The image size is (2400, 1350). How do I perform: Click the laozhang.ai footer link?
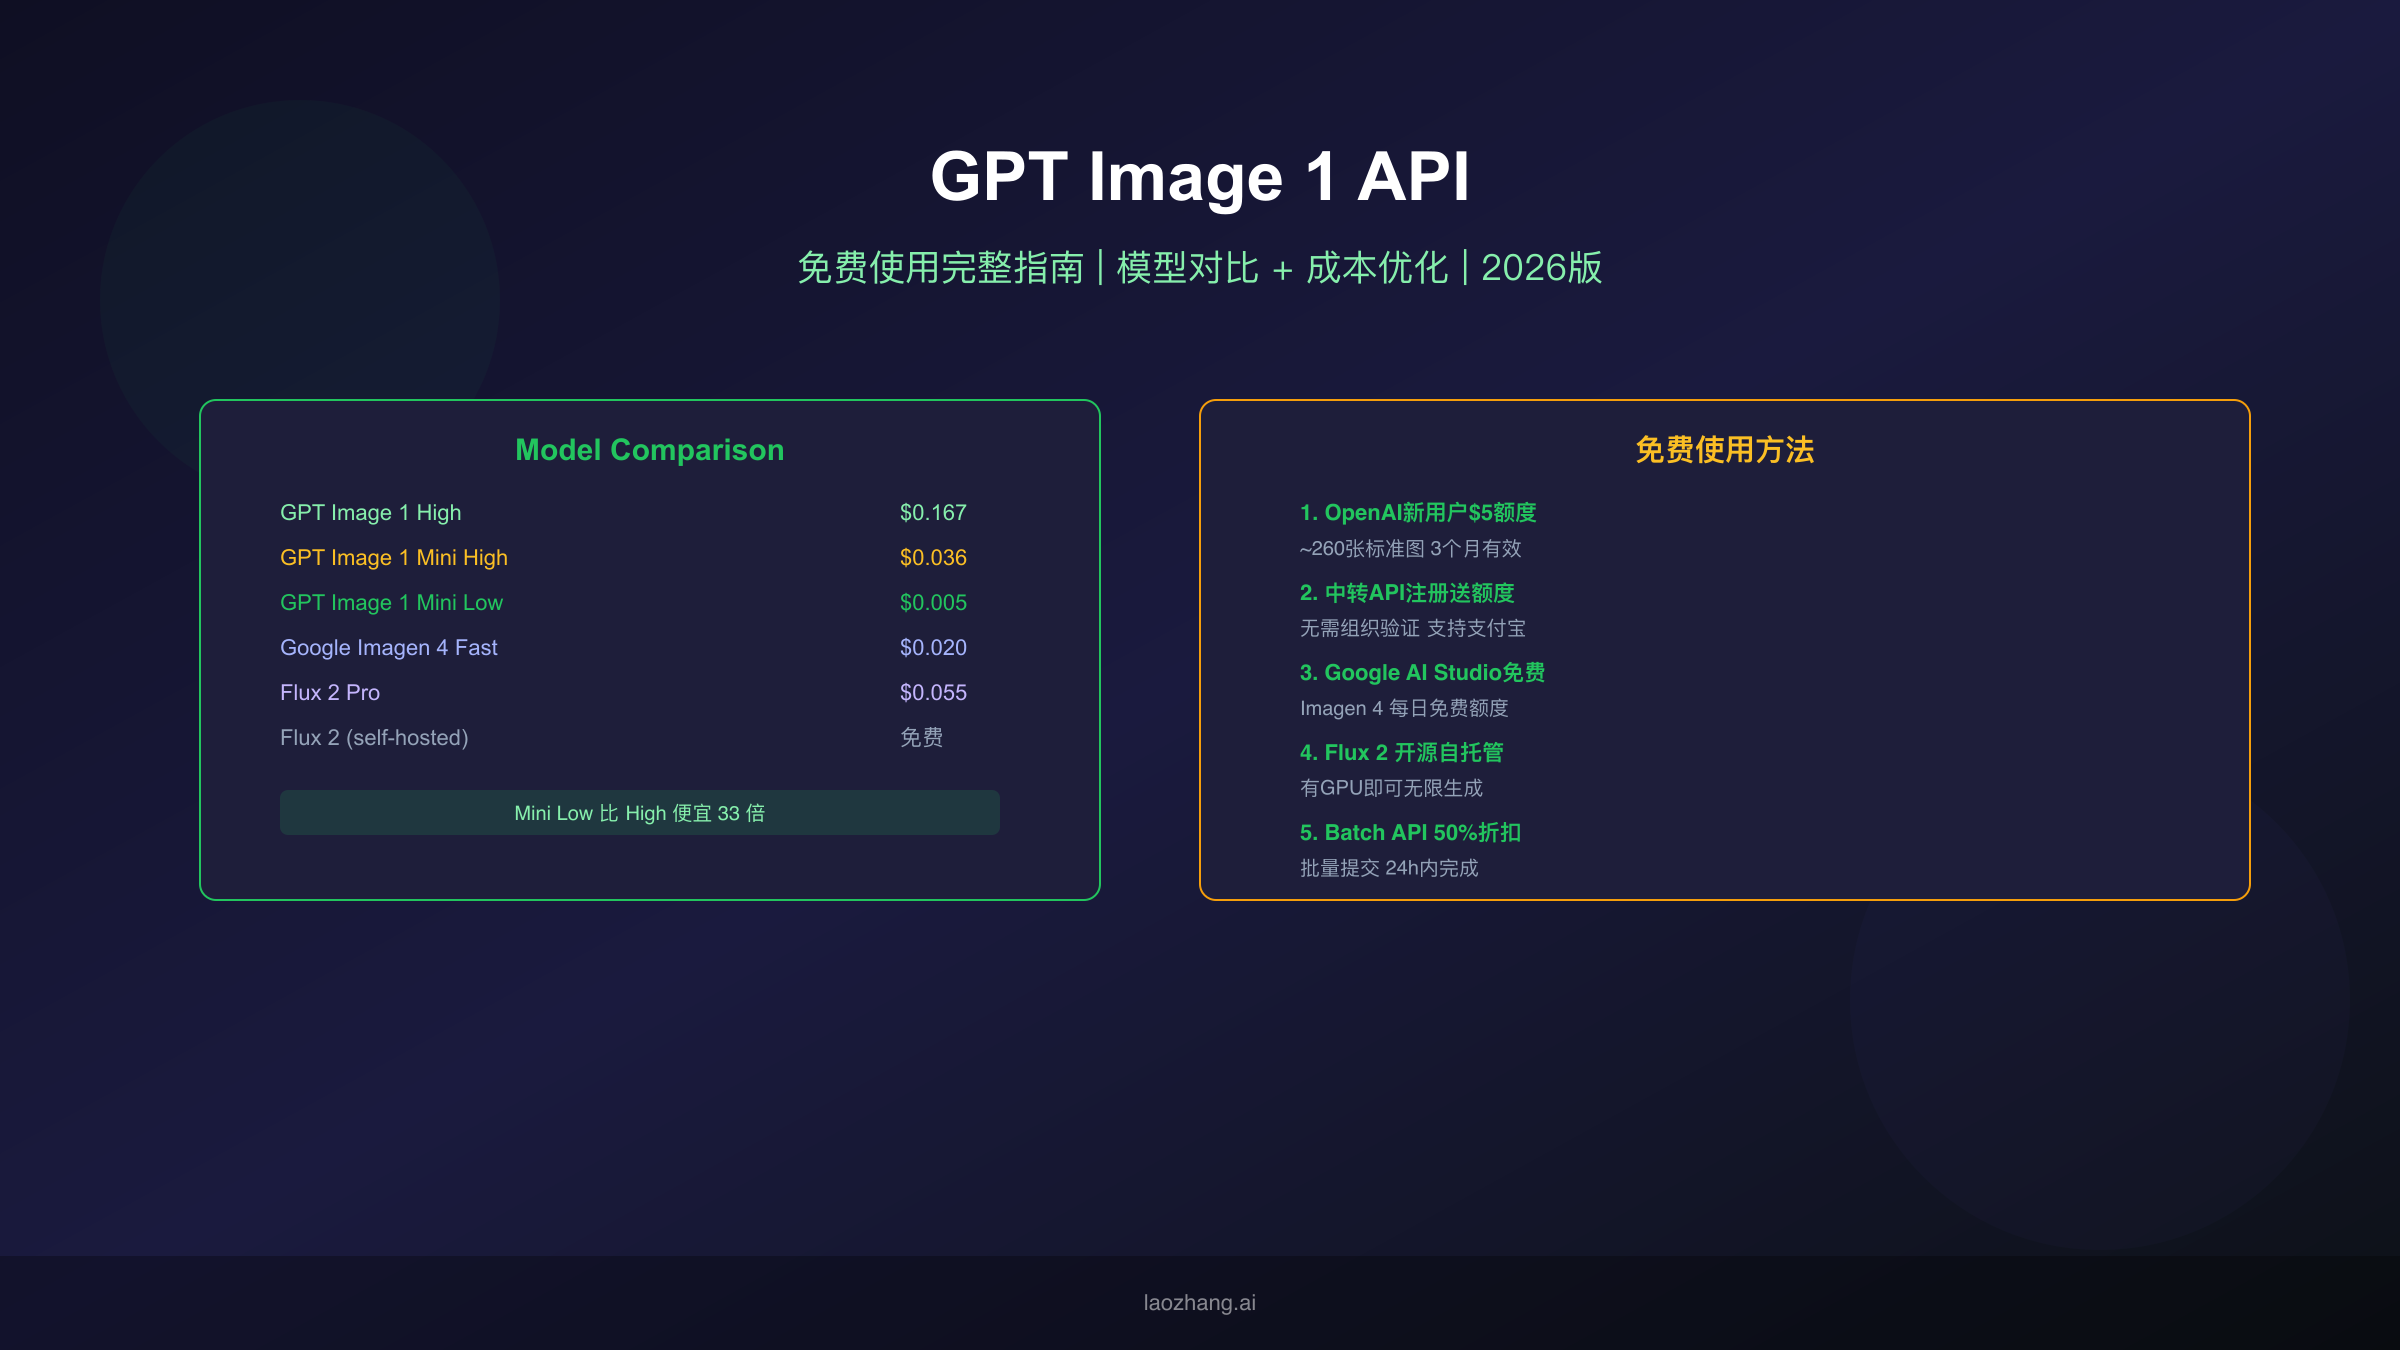pos(1198,1302)
